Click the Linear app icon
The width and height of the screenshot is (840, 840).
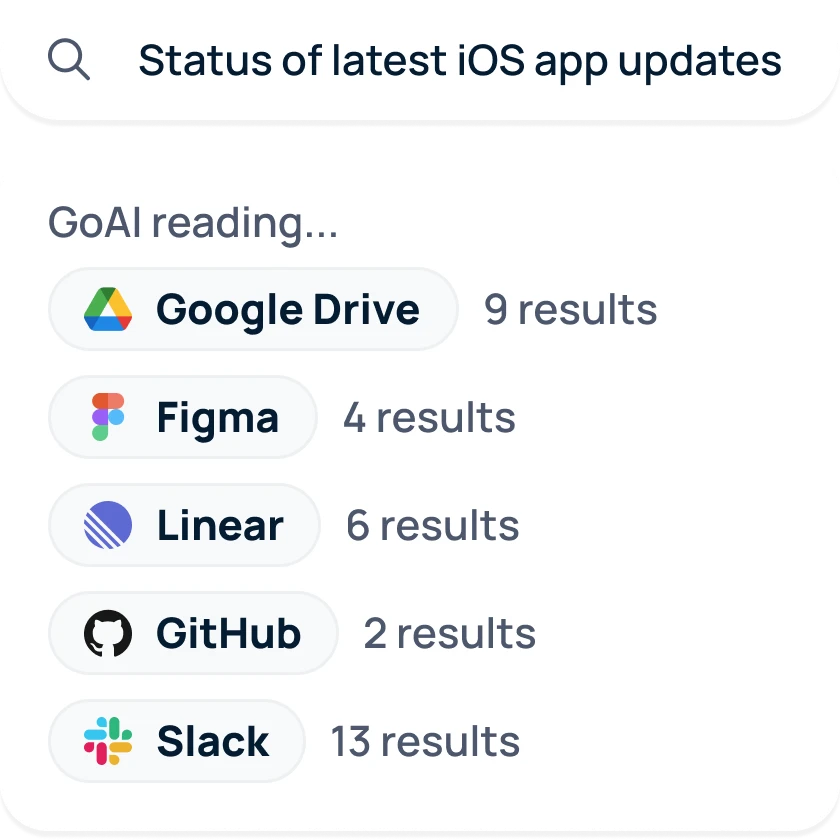110,524
